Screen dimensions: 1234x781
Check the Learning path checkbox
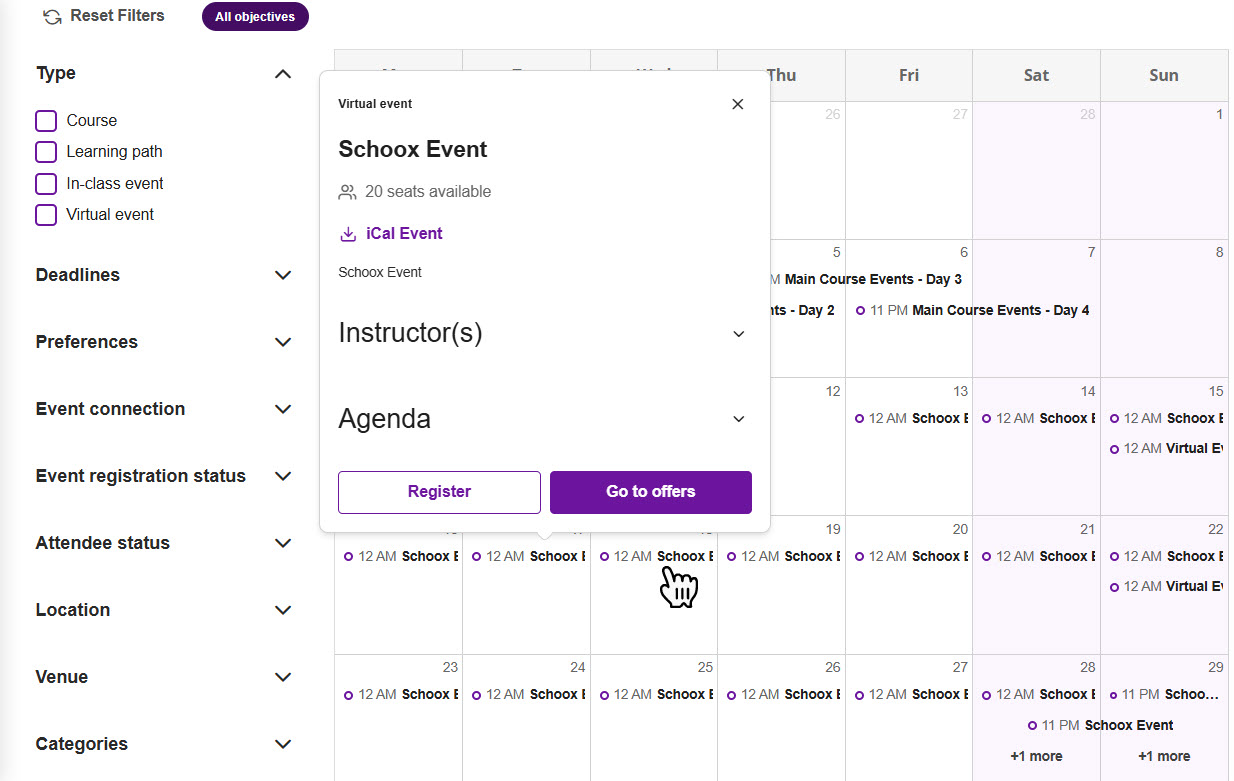[45, 151]
